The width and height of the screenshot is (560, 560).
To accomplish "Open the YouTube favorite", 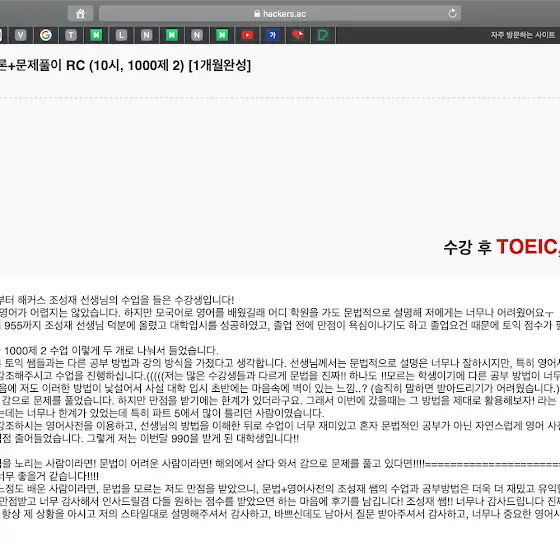I will click(x=247, y=35).
